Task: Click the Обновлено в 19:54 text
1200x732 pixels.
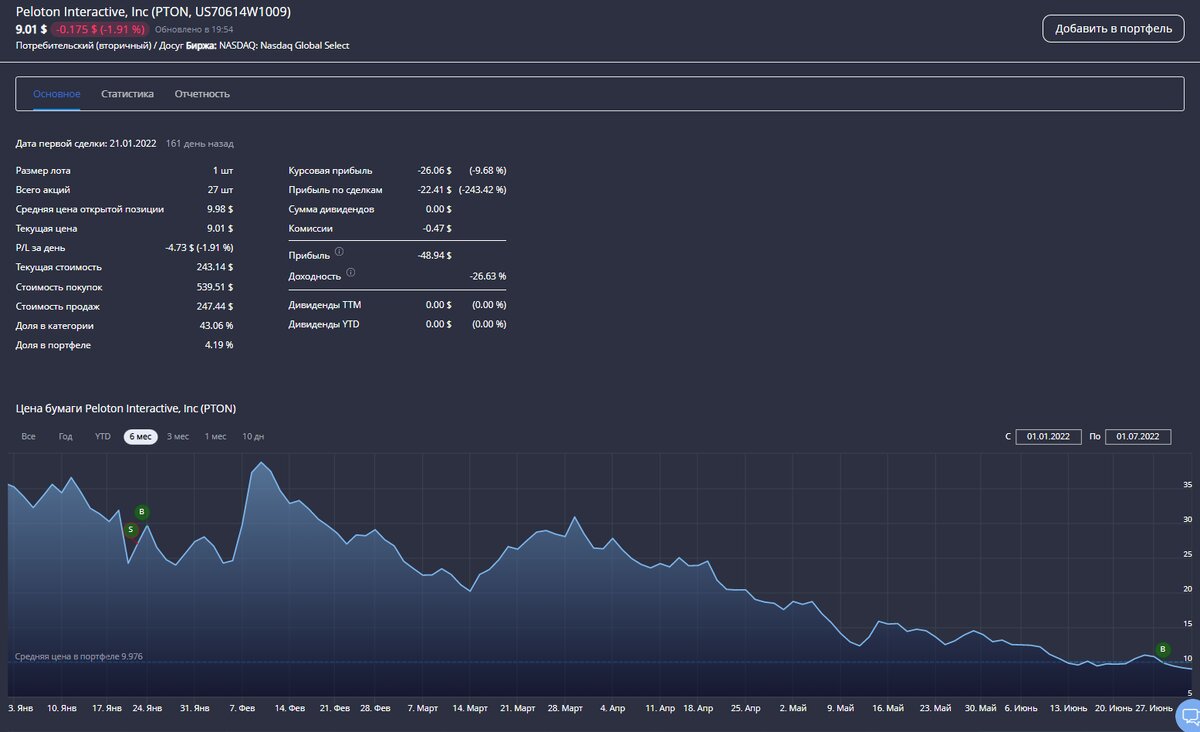Action: point(194,30)
